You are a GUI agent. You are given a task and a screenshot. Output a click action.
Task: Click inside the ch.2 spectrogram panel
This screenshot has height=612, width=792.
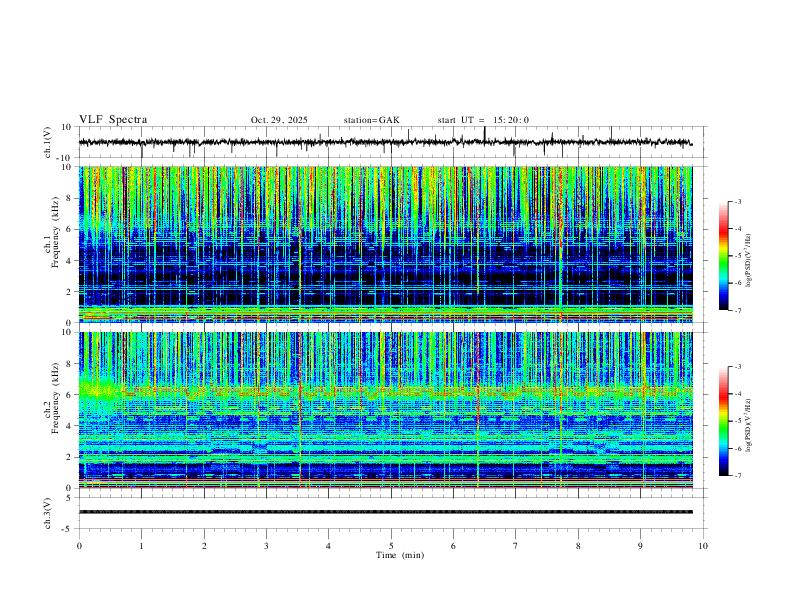click(385, 410)
